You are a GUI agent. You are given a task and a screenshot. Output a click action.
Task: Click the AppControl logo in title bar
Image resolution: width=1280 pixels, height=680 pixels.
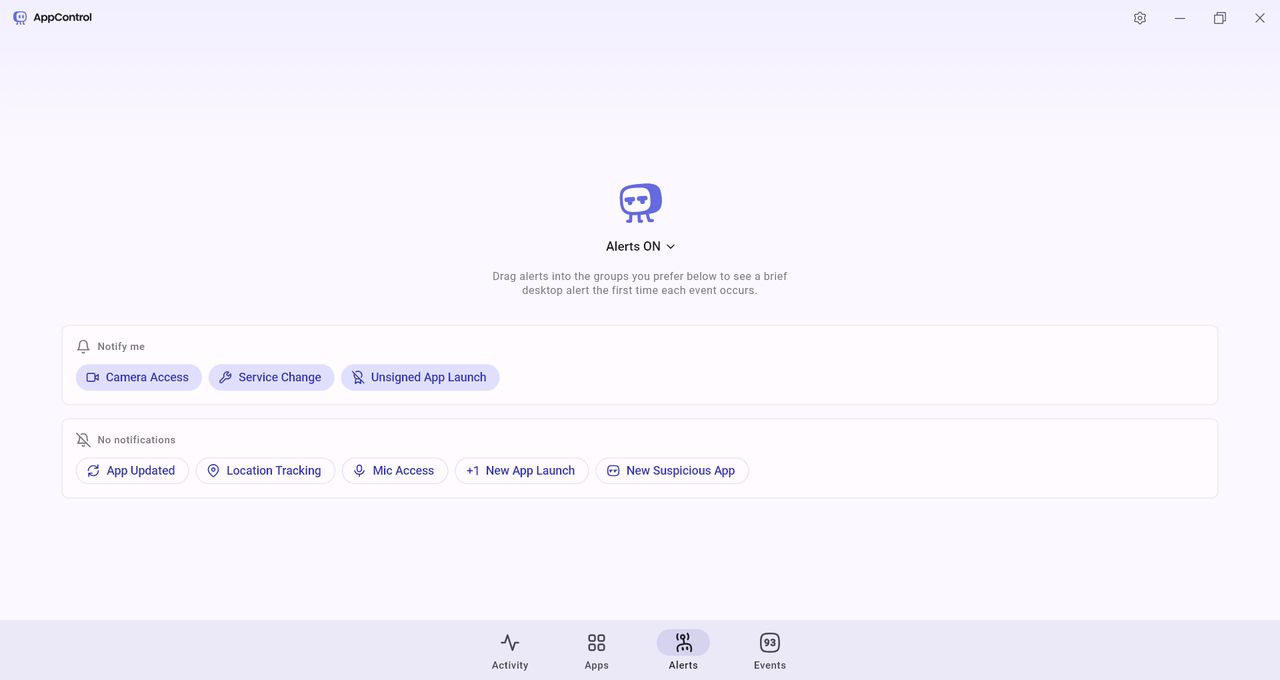pyautogui.click(x=20, y=18)
